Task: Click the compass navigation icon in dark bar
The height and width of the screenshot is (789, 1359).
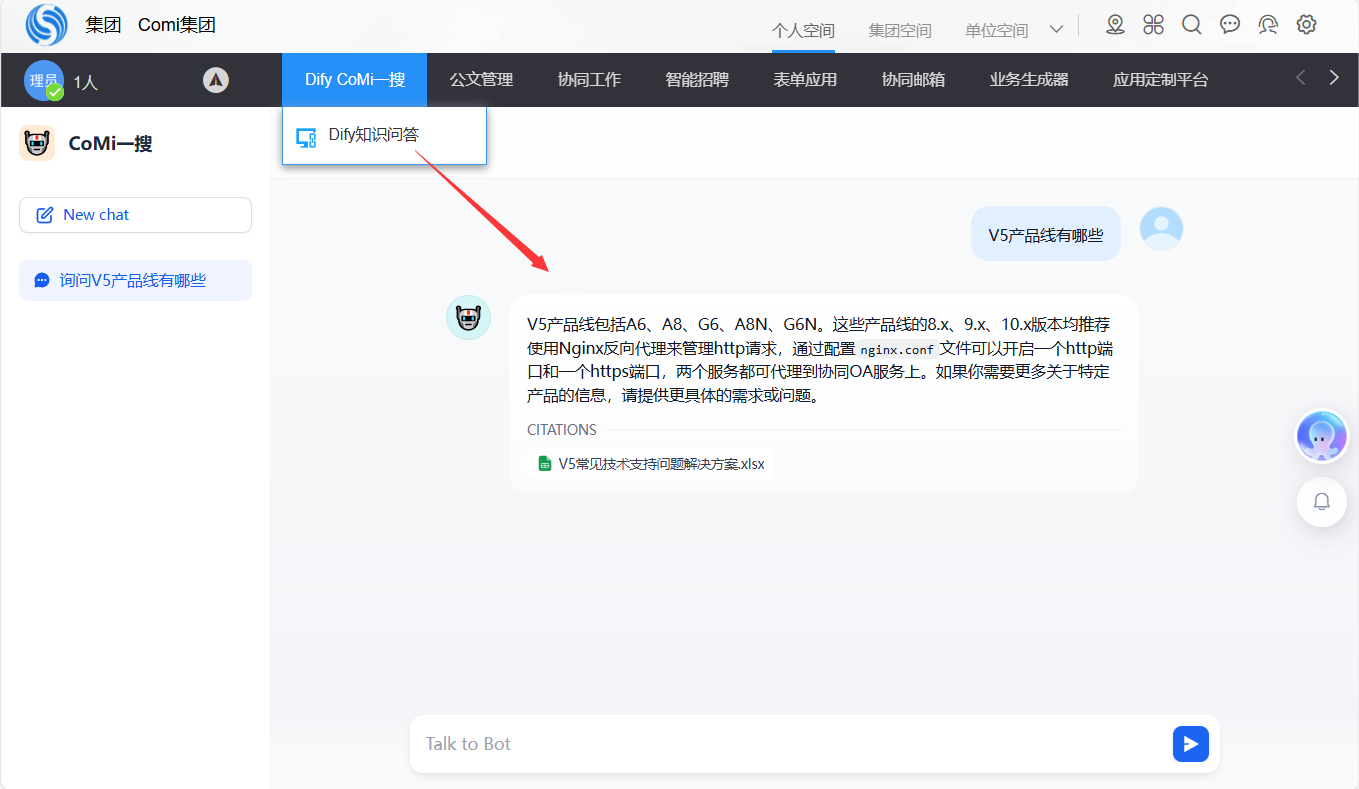Action: pos(216,80)
